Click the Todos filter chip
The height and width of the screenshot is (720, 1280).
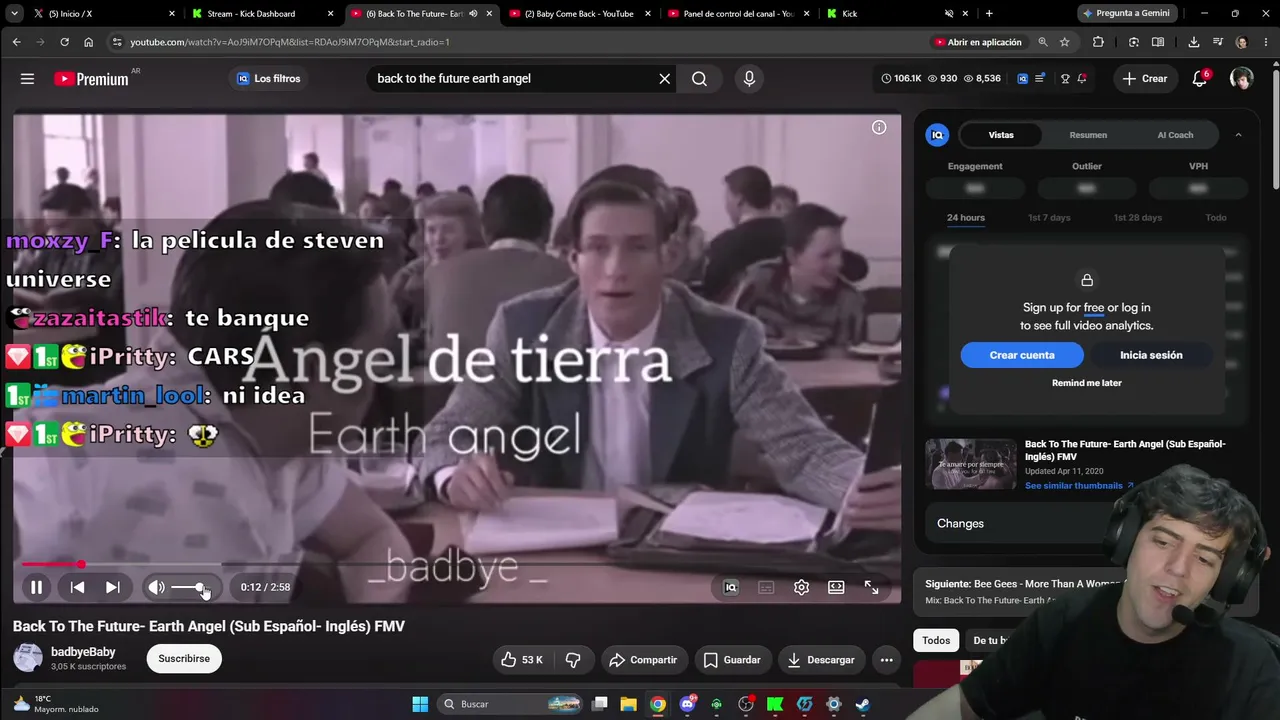click(x=936, y=640)
